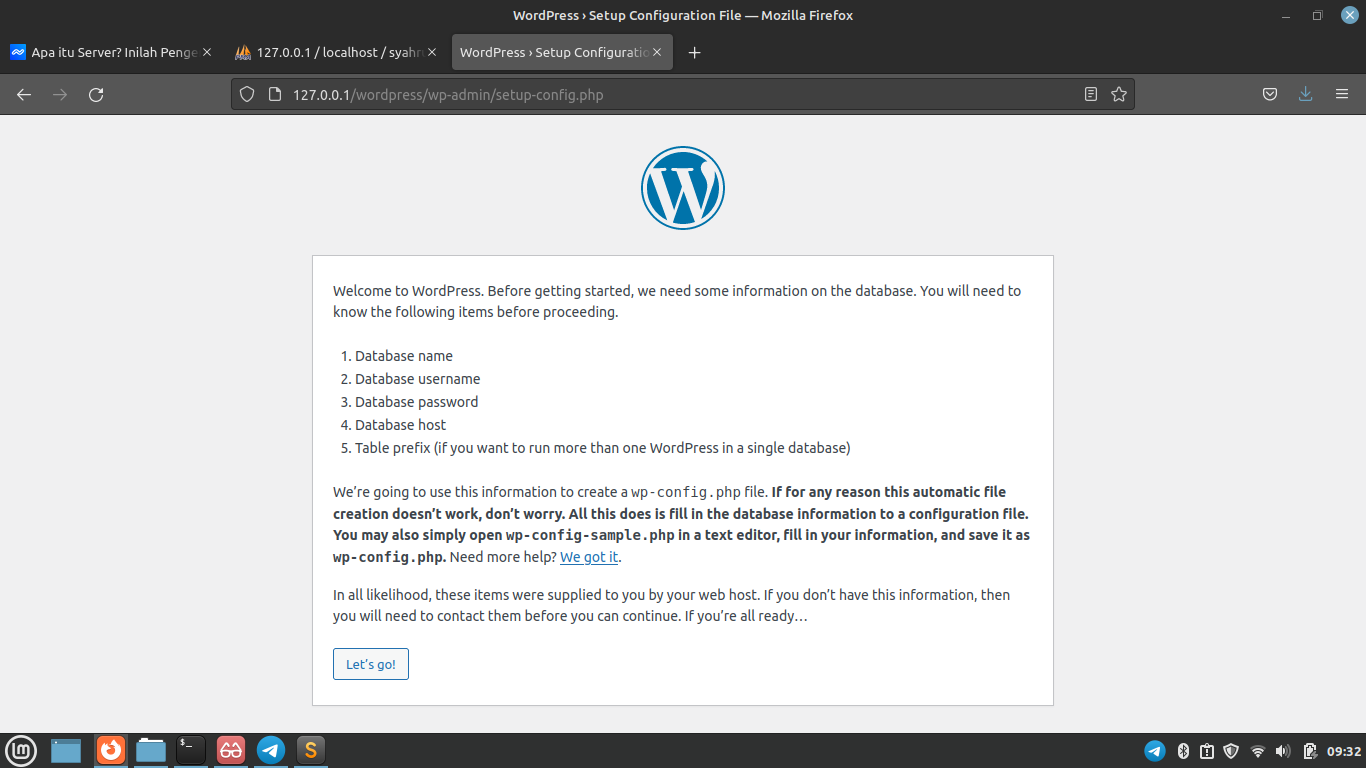Screen dimensions: 1366x768
Task: Click the Firefox taskbar icon
Action: 110,750
